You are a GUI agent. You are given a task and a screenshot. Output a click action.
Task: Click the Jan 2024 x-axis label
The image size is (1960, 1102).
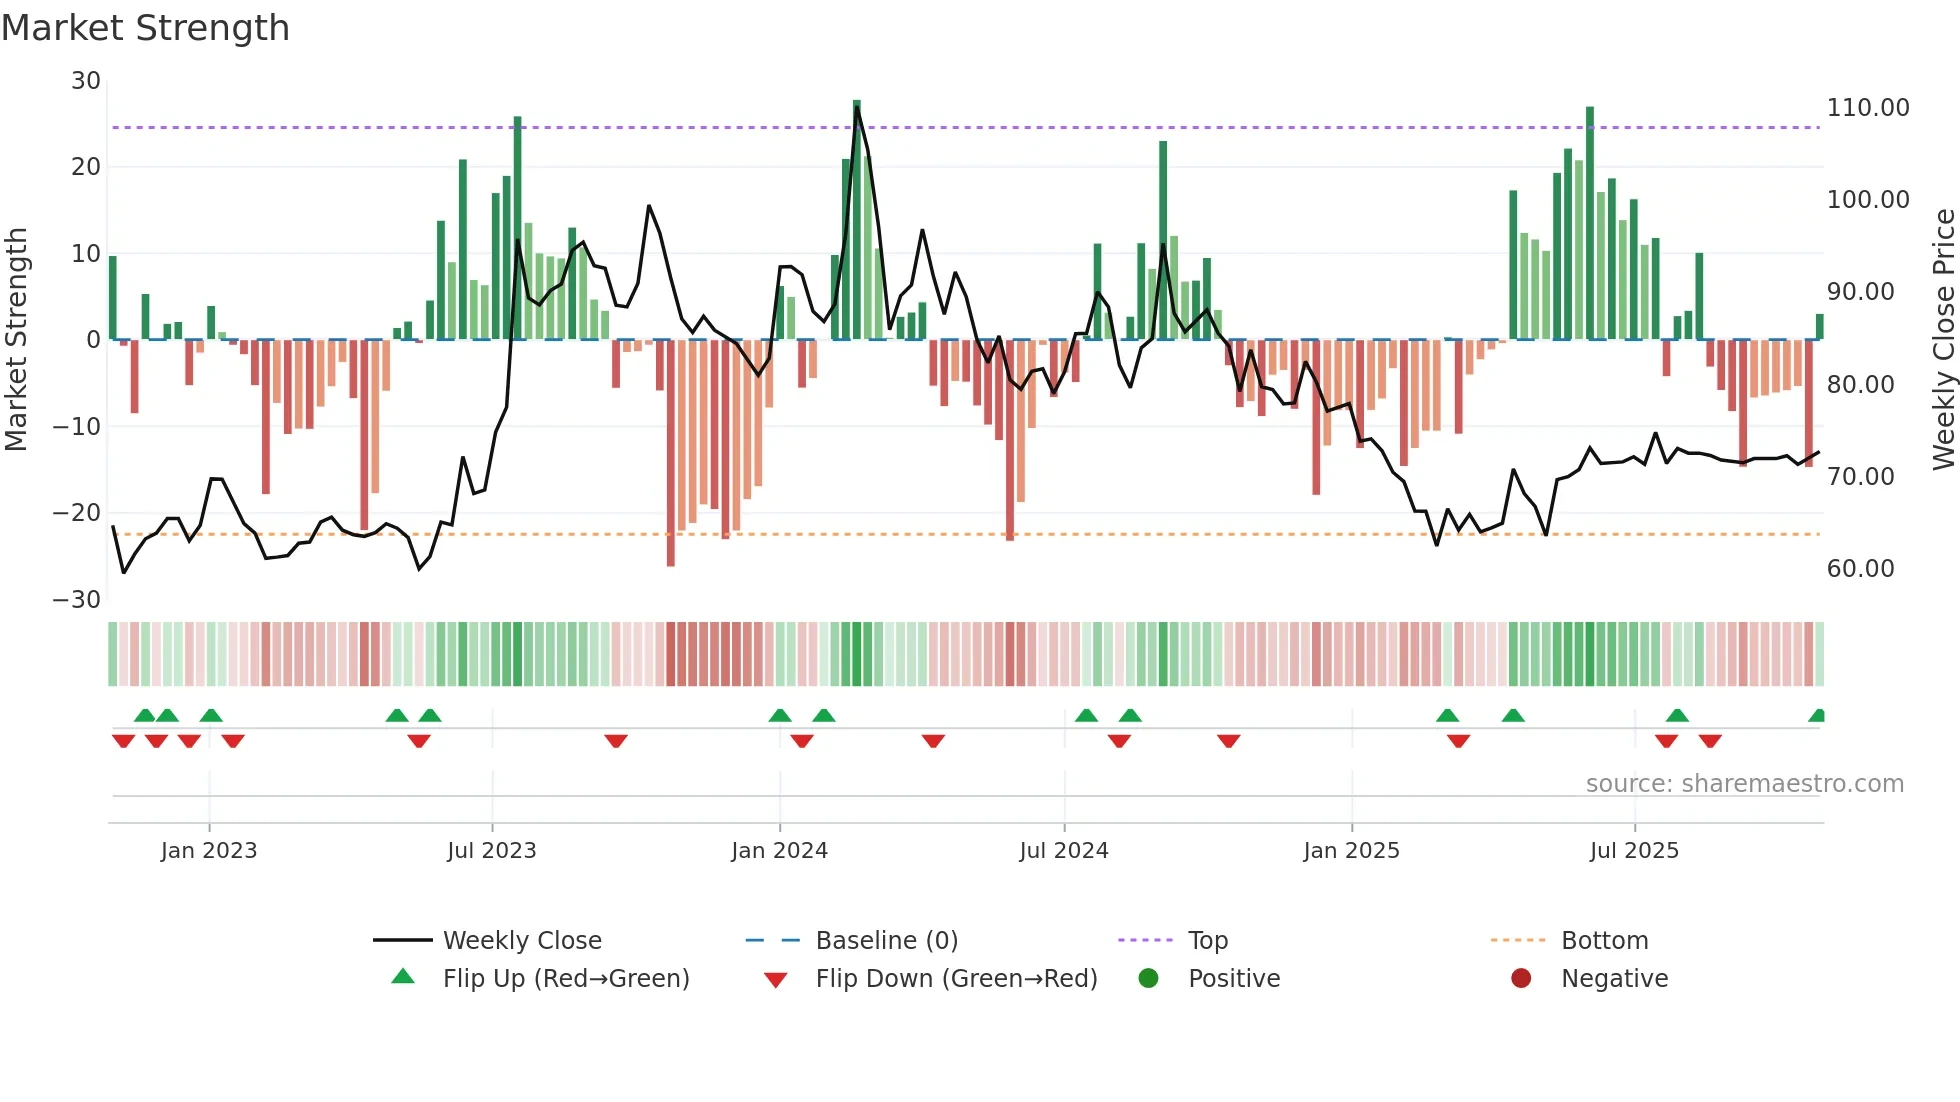(x=779, y=850)
